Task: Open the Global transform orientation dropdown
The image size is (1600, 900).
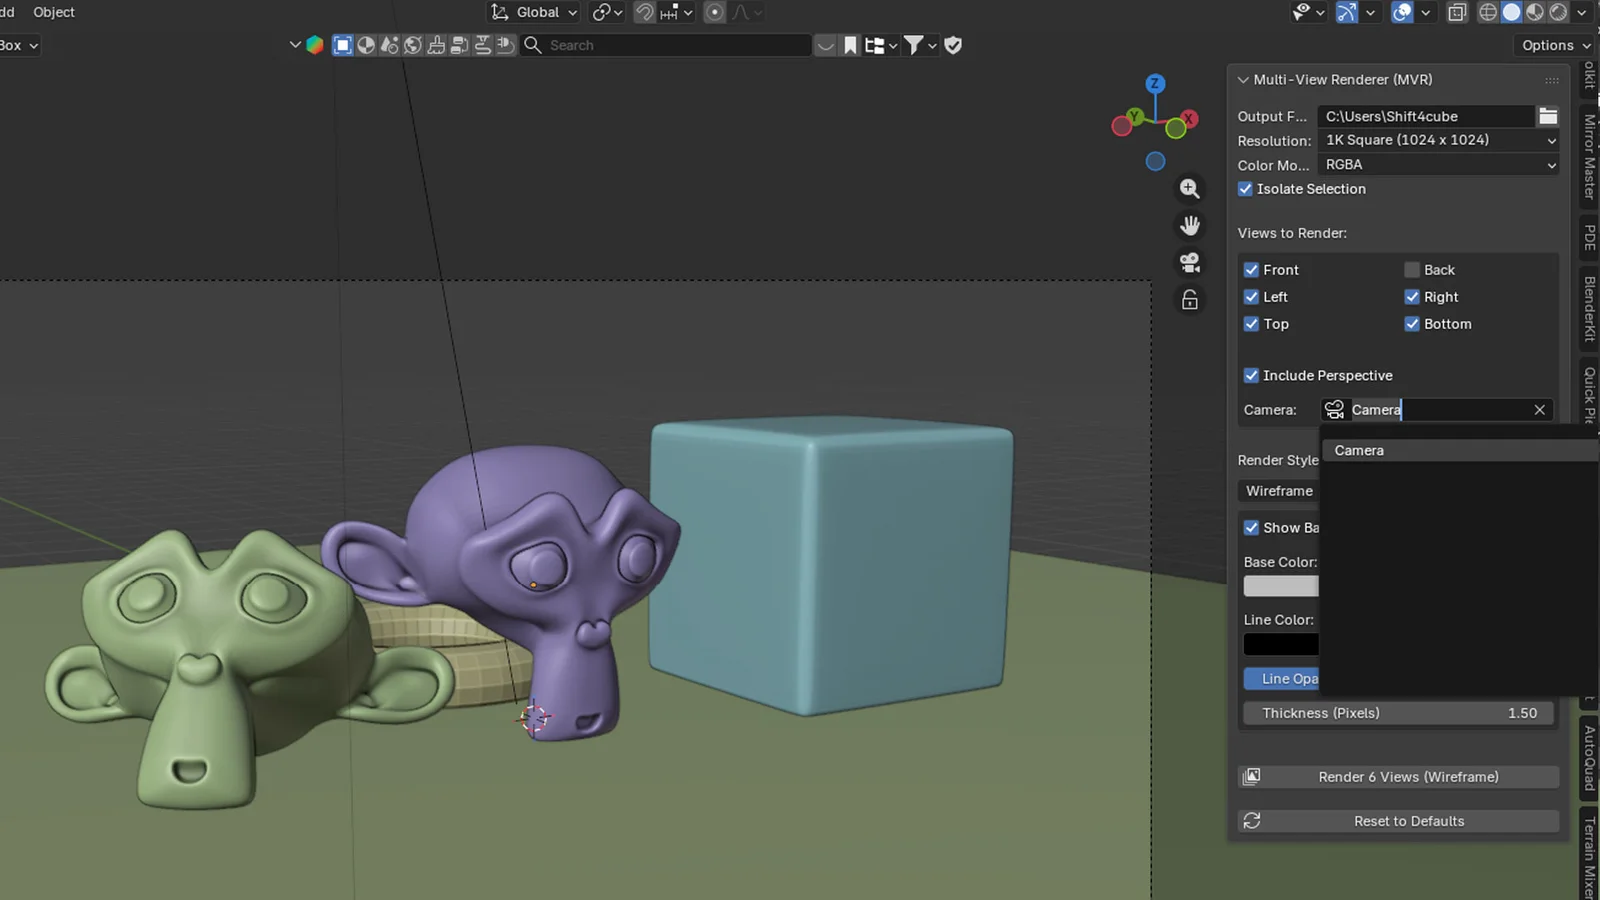Action: (533, 12)
